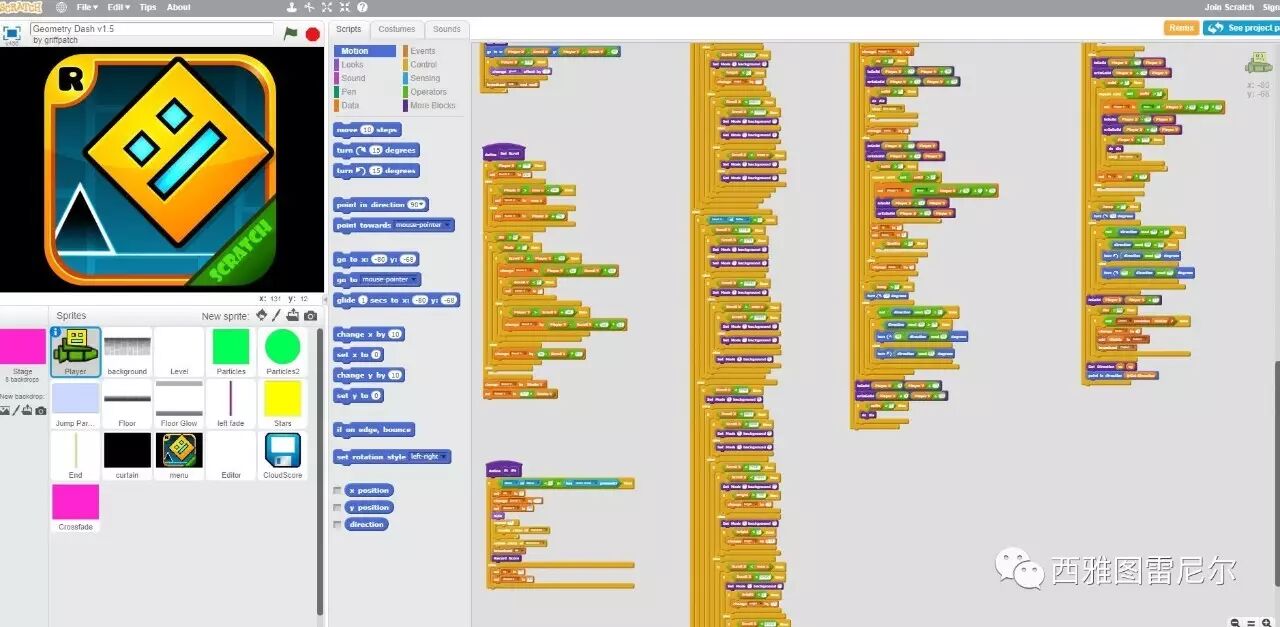Image resolution: width=1280 pixels, height=627 pixels.
Task: Upload sprite from file
Action: point(292,315)
